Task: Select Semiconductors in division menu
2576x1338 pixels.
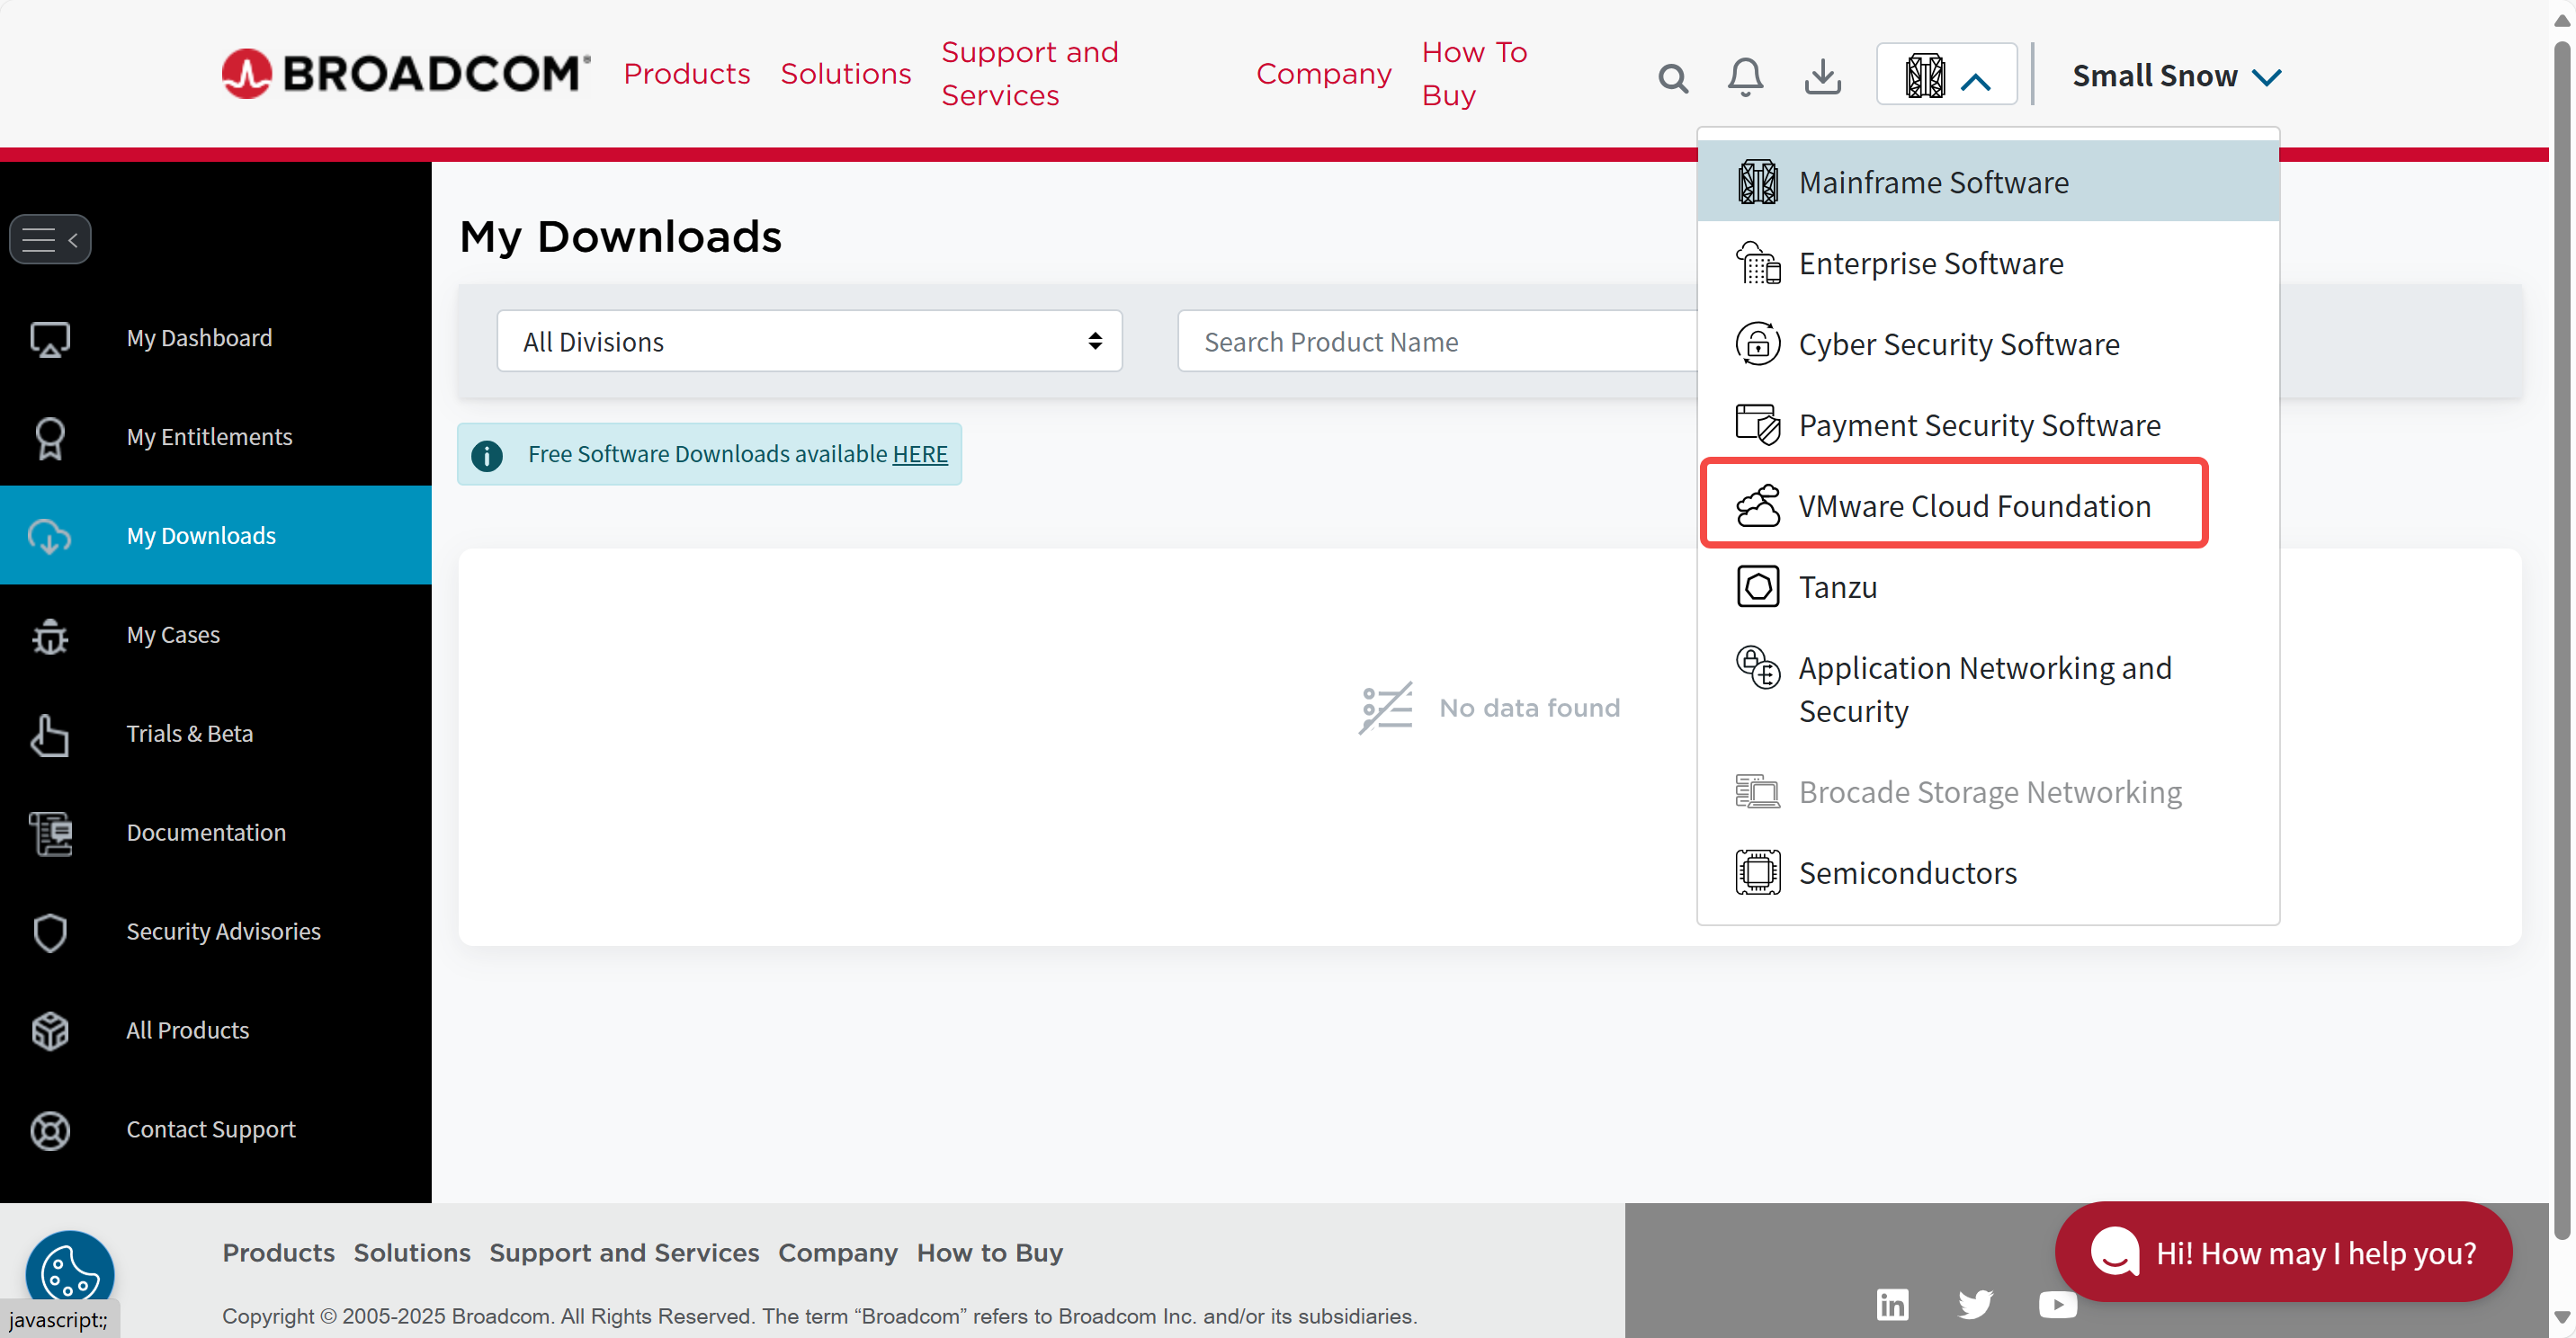Action: click(x=1988, y=873)
